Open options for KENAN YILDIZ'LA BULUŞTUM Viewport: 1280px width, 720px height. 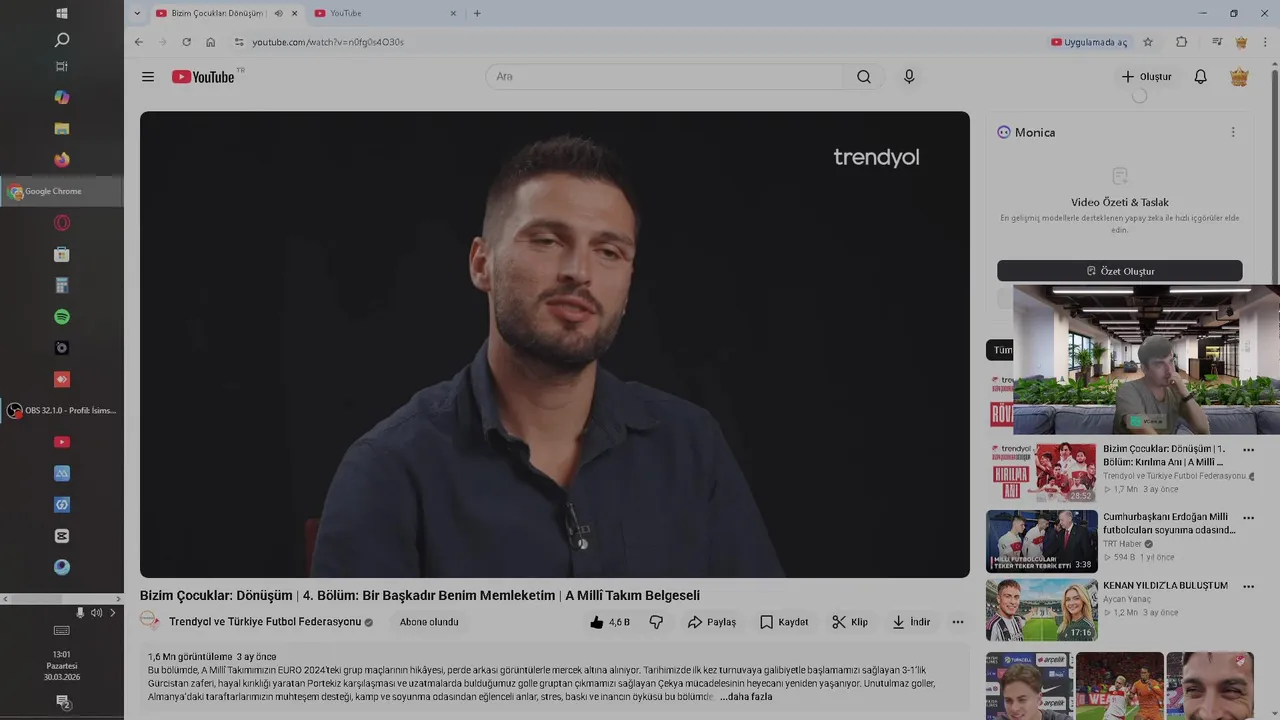tap(1248, 586)
